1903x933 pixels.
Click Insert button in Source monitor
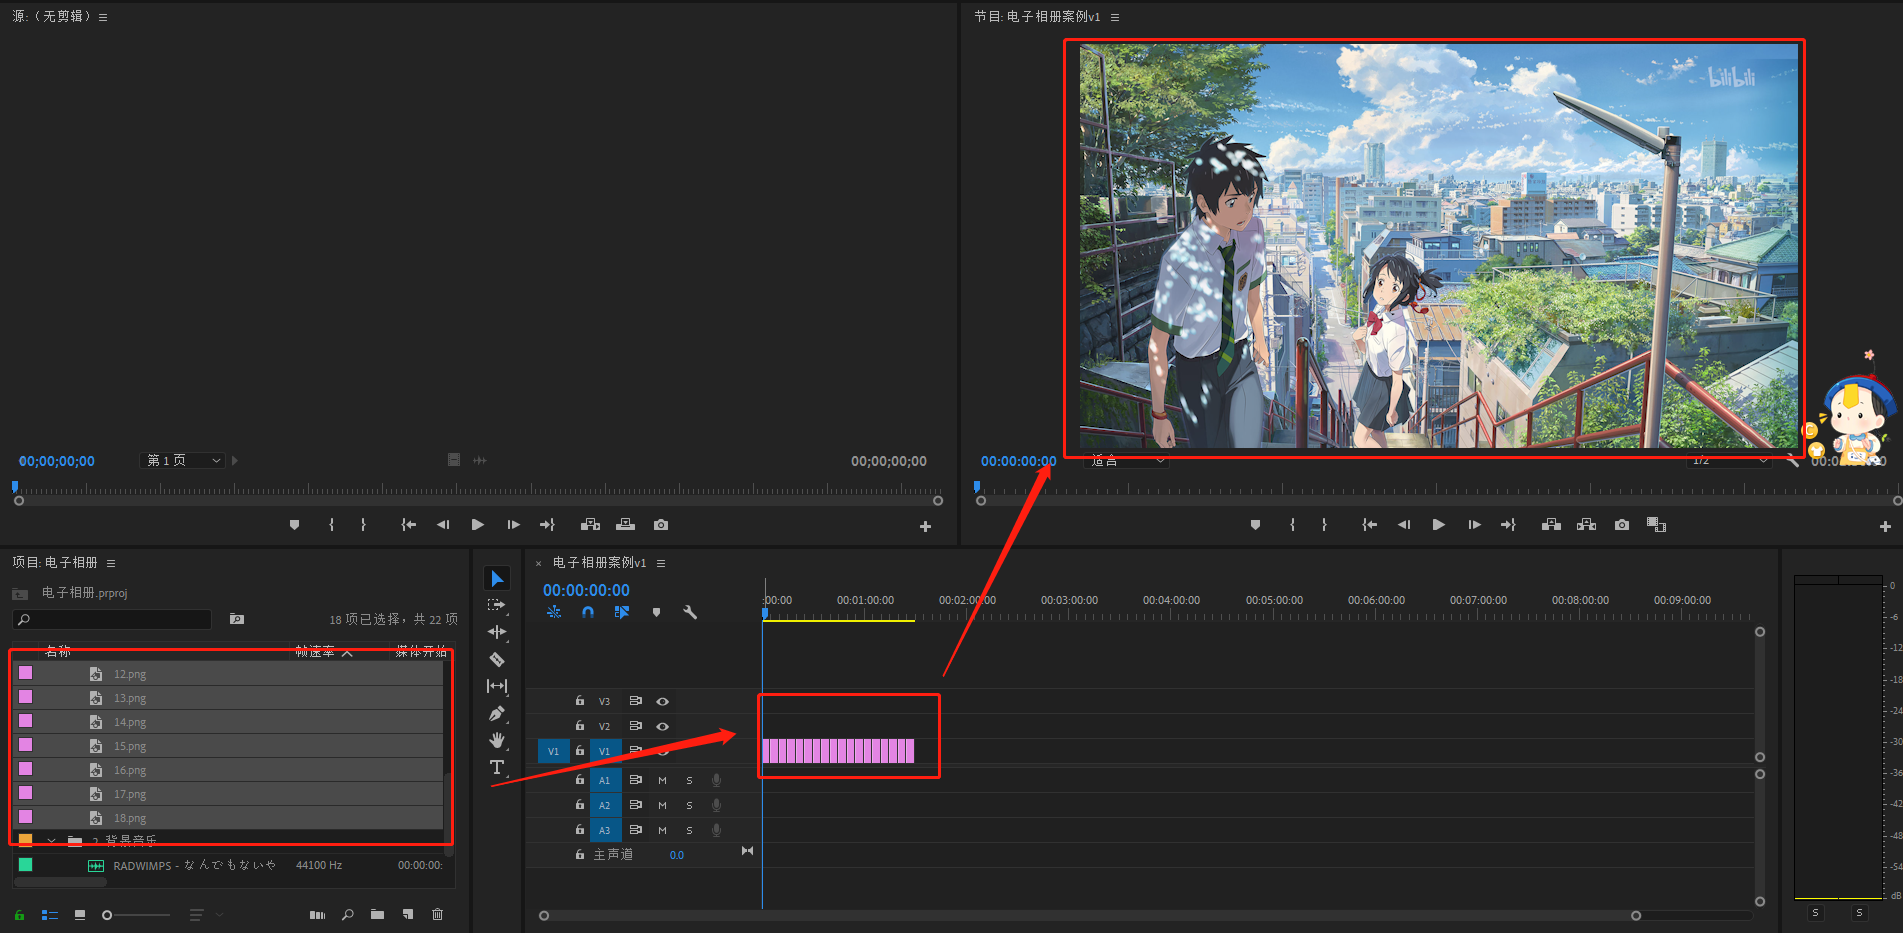(x=590, y=525)
